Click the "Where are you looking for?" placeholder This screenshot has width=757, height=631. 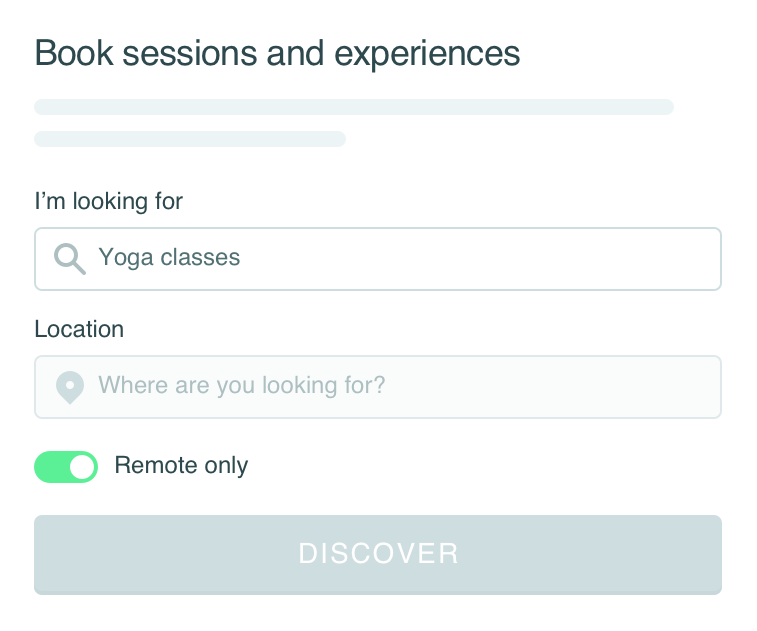(241, 385)
